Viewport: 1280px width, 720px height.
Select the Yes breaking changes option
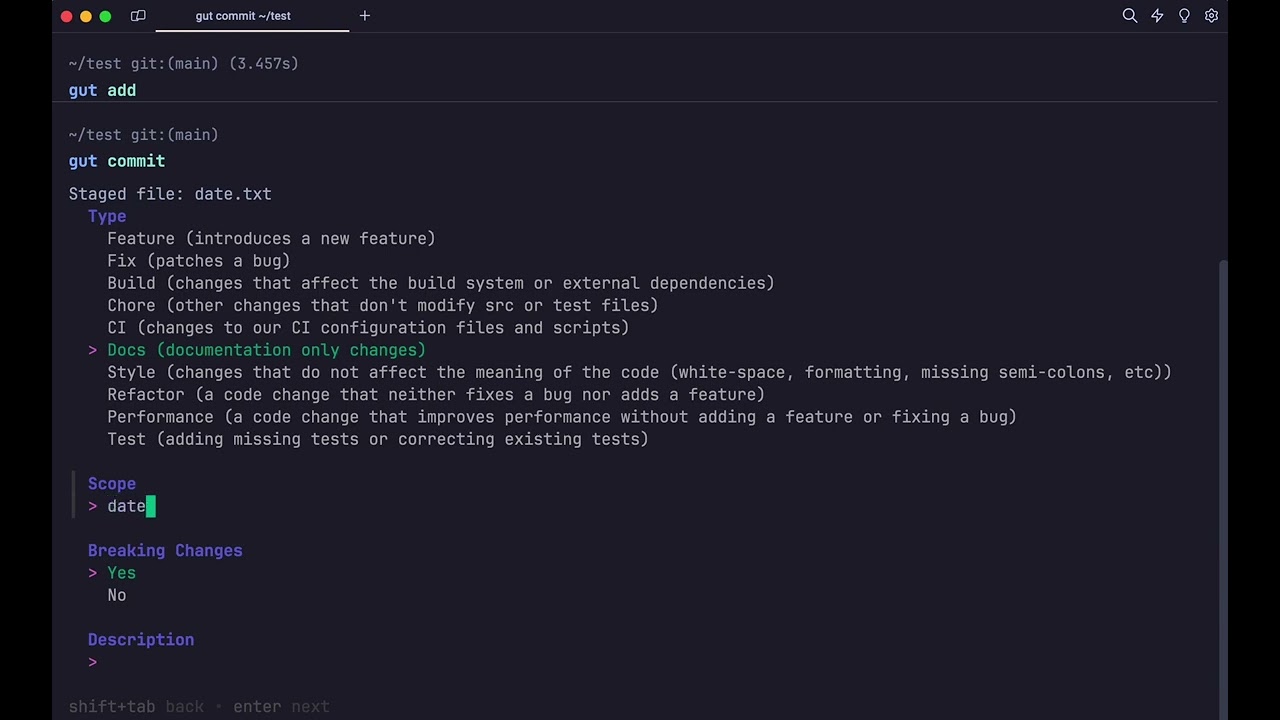click(x=121, y=573)
